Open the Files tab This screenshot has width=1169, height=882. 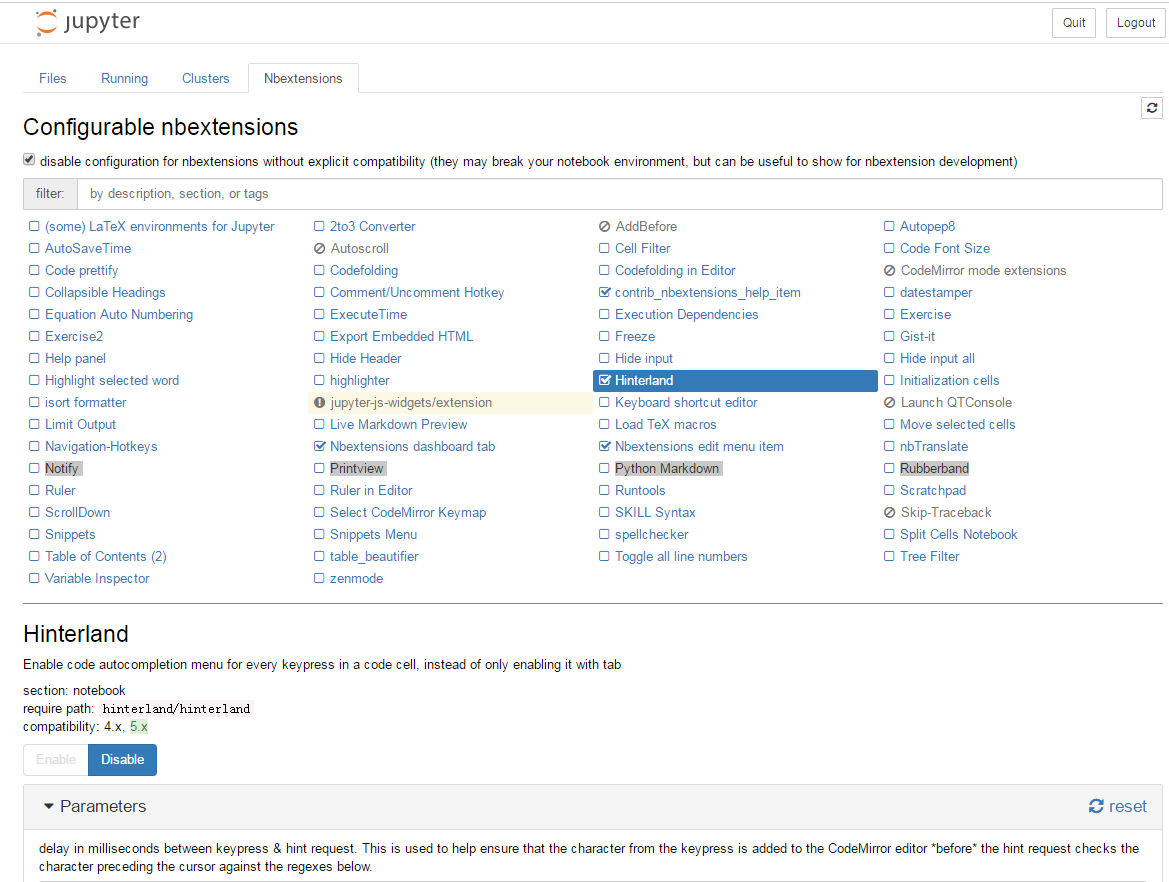tap(52, 78)
